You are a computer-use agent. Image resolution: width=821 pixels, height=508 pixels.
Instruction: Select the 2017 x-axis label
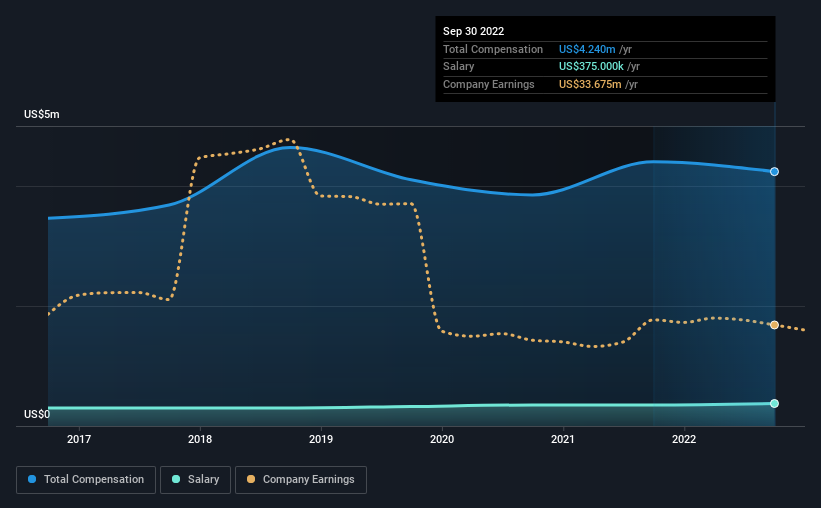pyautogui.click(x=79, y=439)
